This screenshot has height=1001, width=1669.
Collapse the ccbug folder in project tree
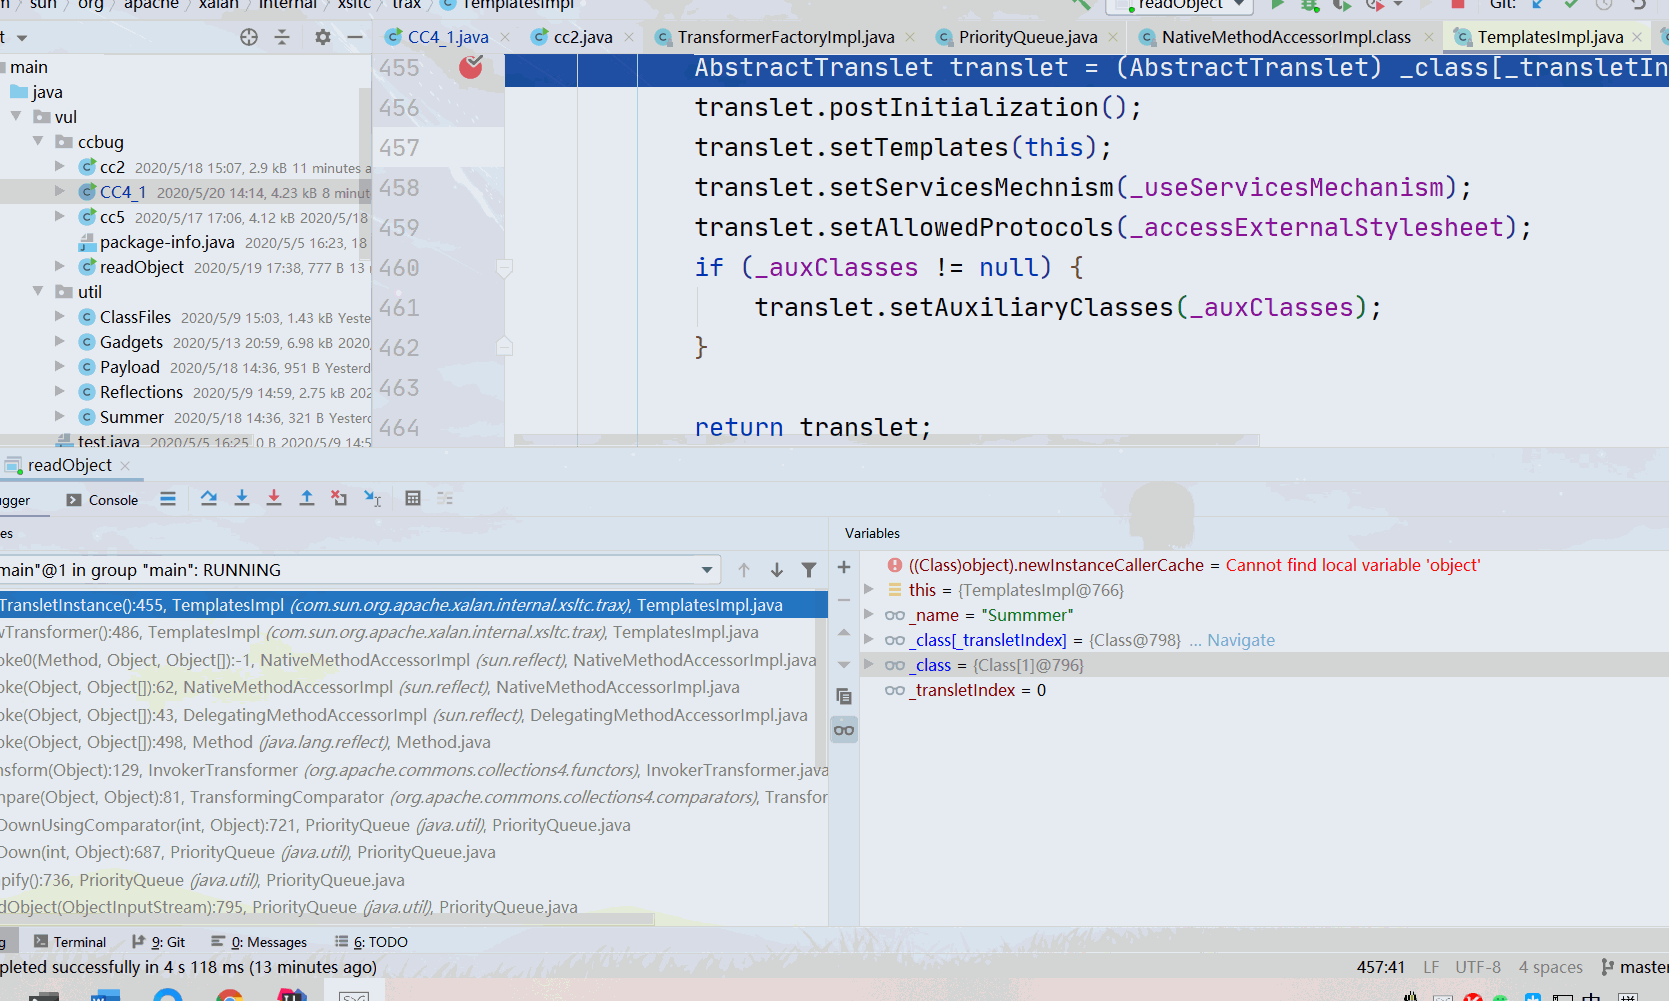pyautogui.click(x=38, y=141)
